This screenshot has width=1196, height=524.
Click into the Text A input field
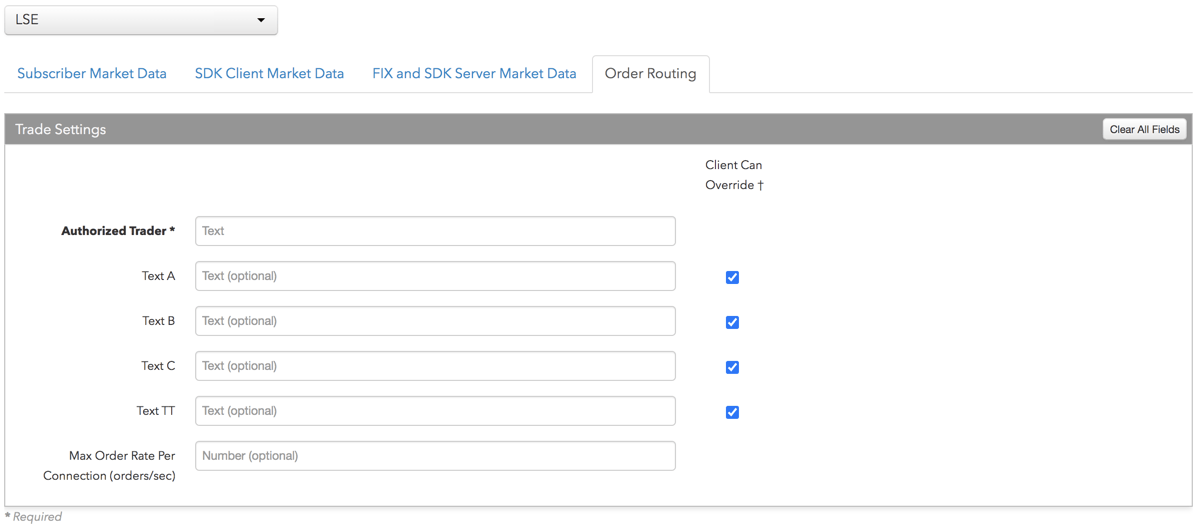click(436, 276)
